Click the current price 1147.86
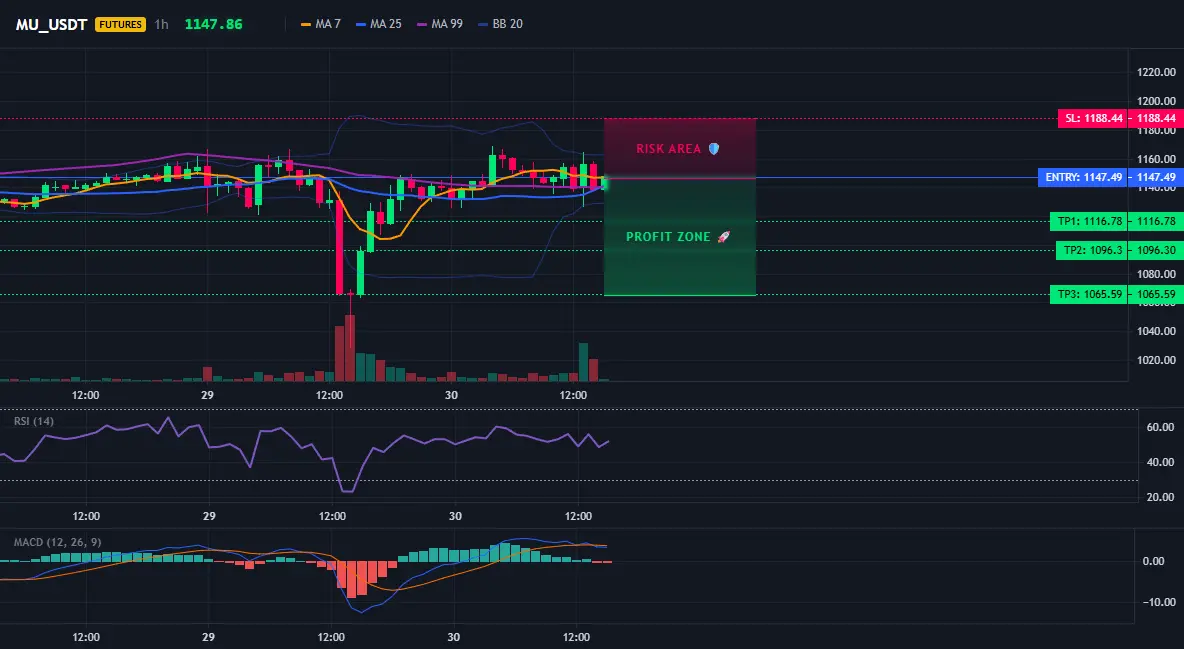This screenshot has height=649, width=1184. [x=214, y=24]
